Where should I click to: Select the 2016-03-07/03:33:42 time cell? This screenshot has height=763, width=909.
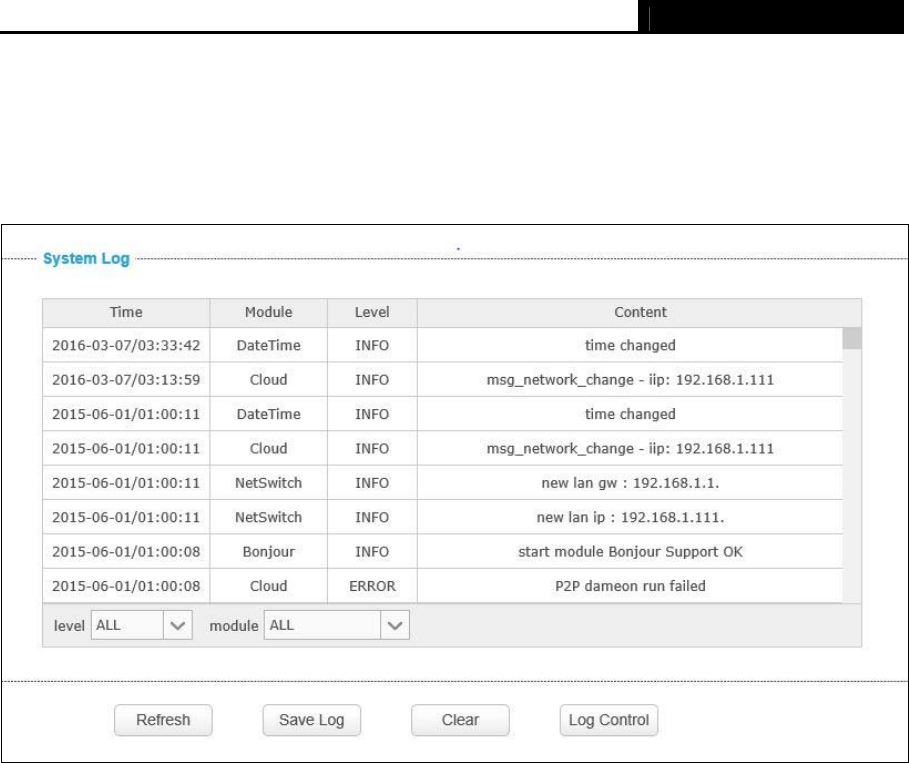(126, 346)
